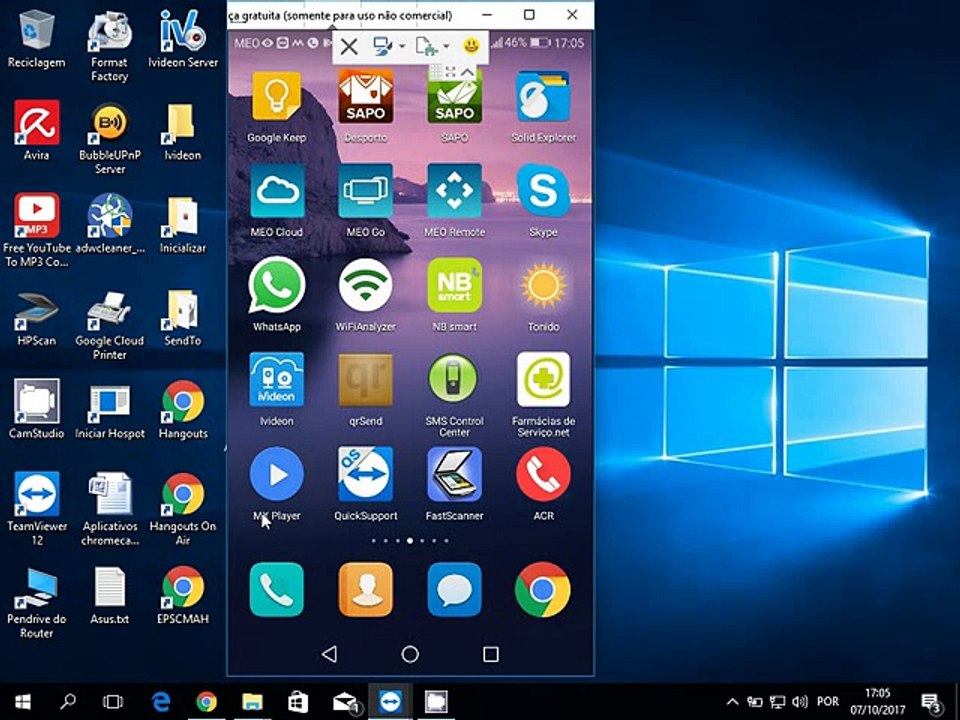960x720 pixels.
Task: Open FastScanner app
Action: point(454,474)
